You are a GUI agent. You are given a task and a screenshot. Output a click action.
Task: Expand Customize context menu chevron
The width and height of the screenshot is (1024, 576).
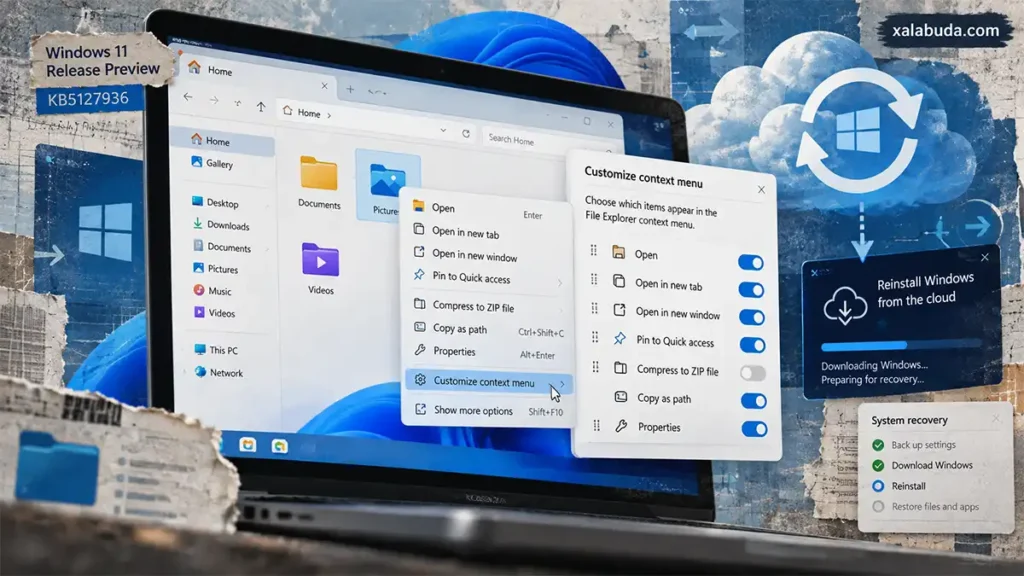tap(562, 384)
